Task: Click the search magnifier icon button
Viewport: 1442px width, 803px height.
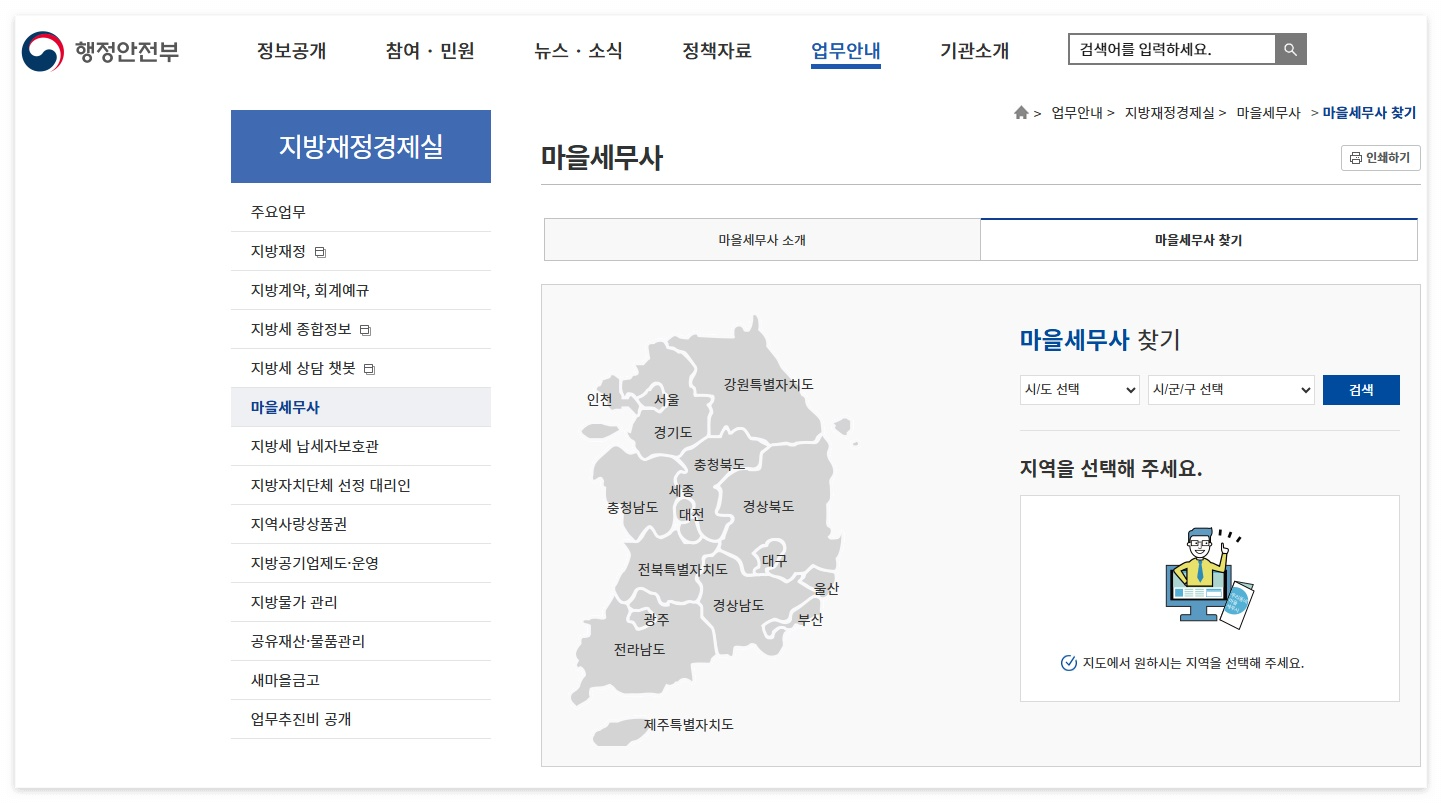Action: (x=1290, y=49)
